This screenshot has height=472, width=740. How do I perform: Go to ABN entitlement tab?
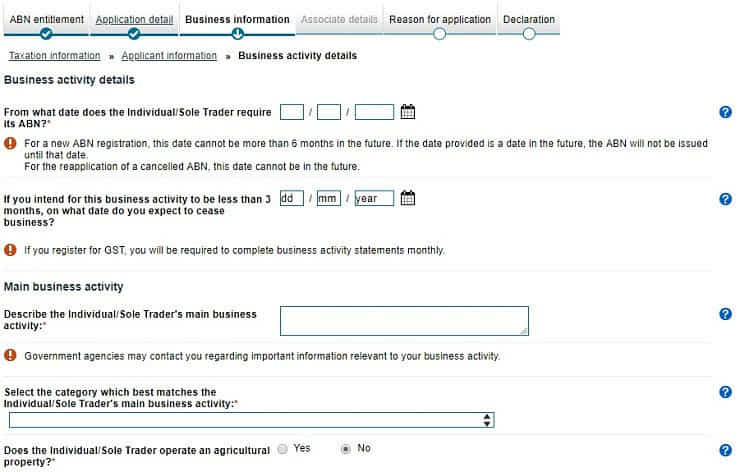tap(46, 19)
